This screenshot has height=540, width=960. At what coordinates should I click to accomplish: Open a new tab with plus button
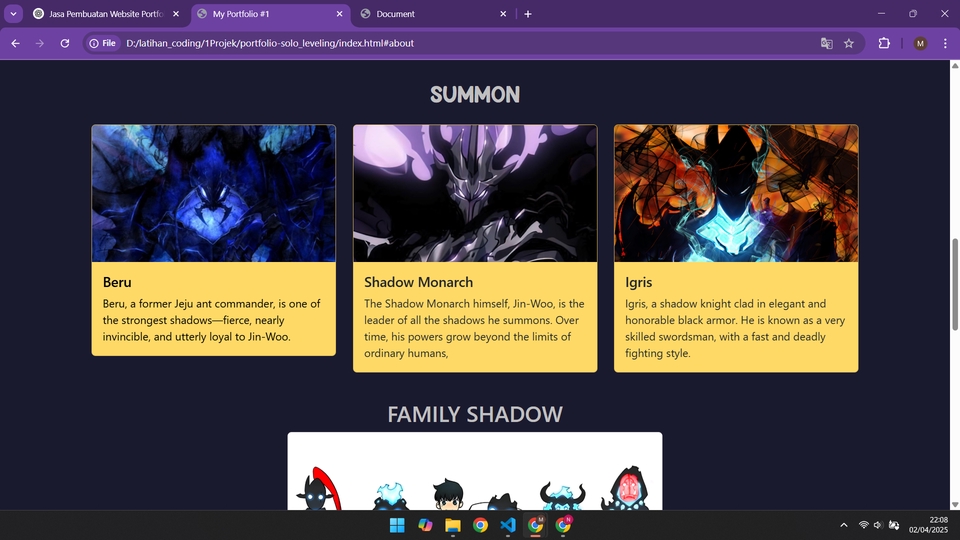pos(528,14)
